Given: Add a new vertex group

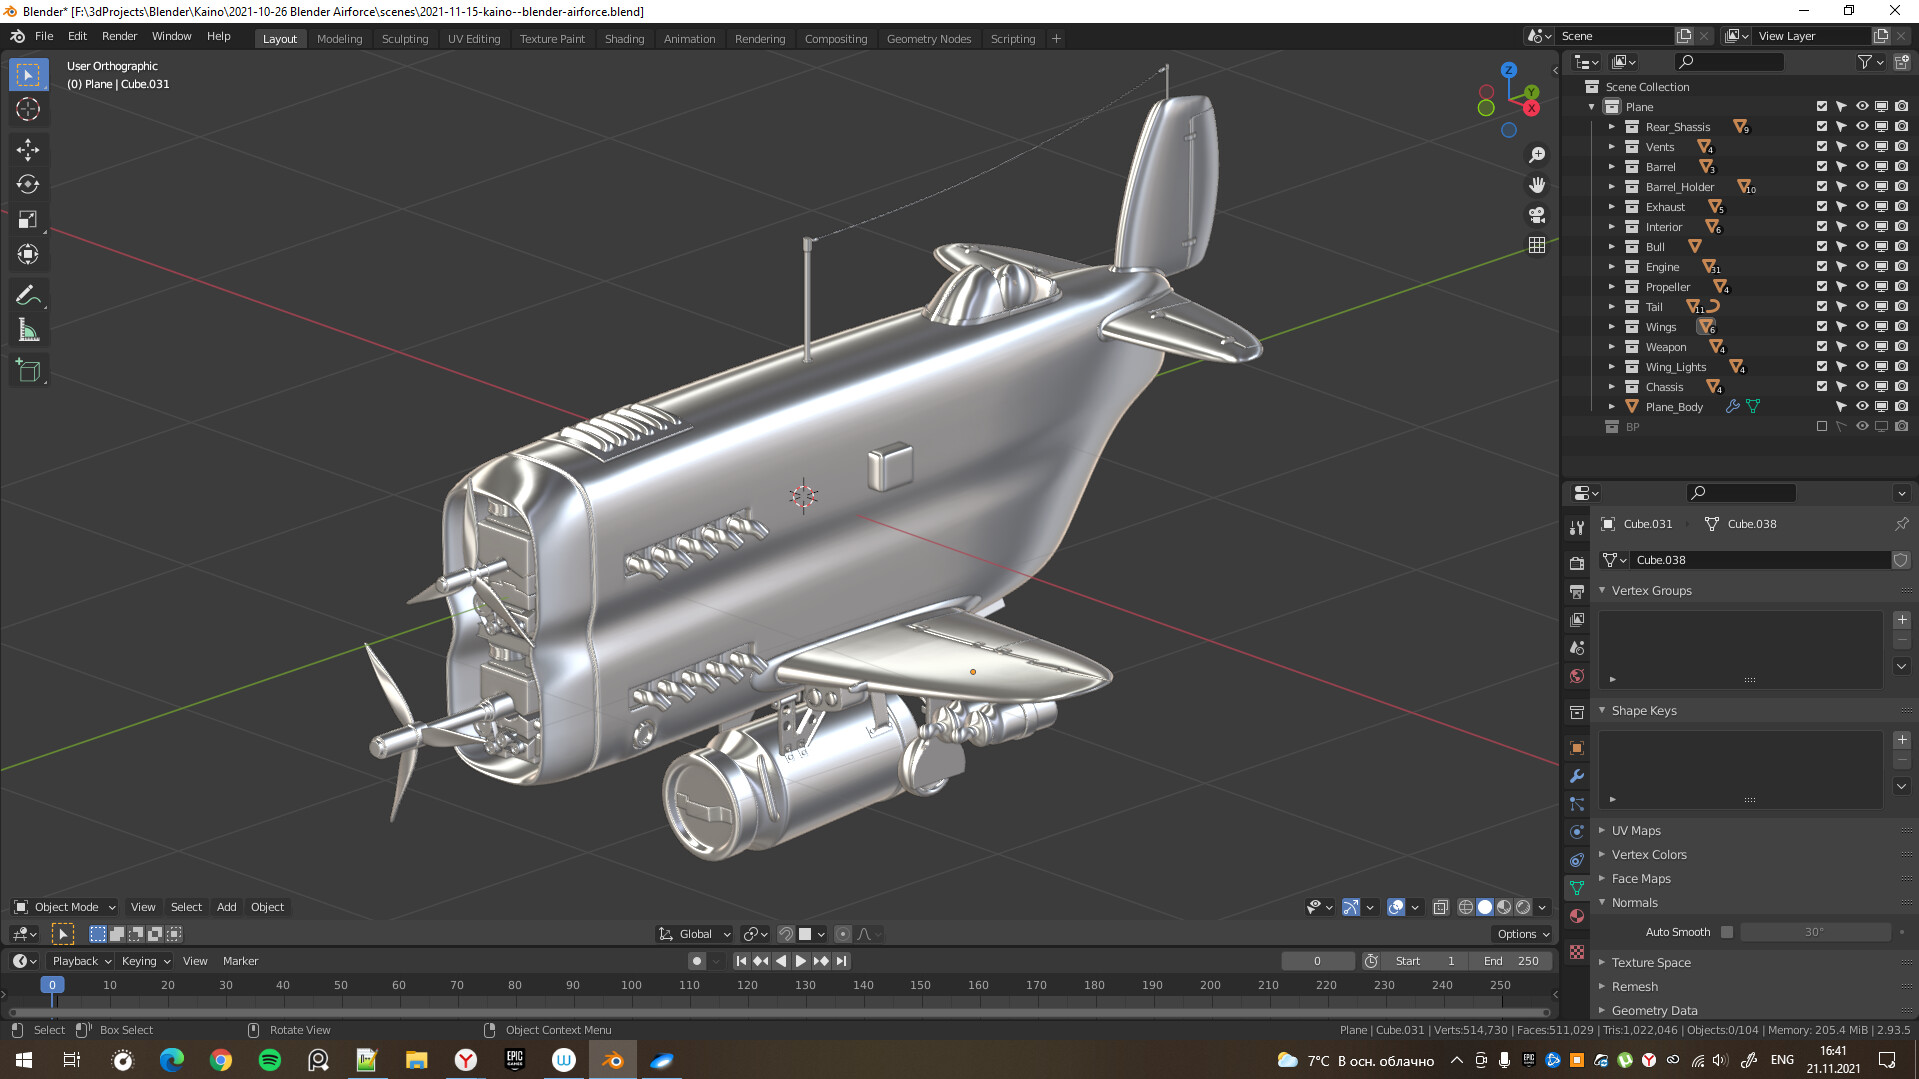Looking at the screenshot, I should (x=1902, y=620).
